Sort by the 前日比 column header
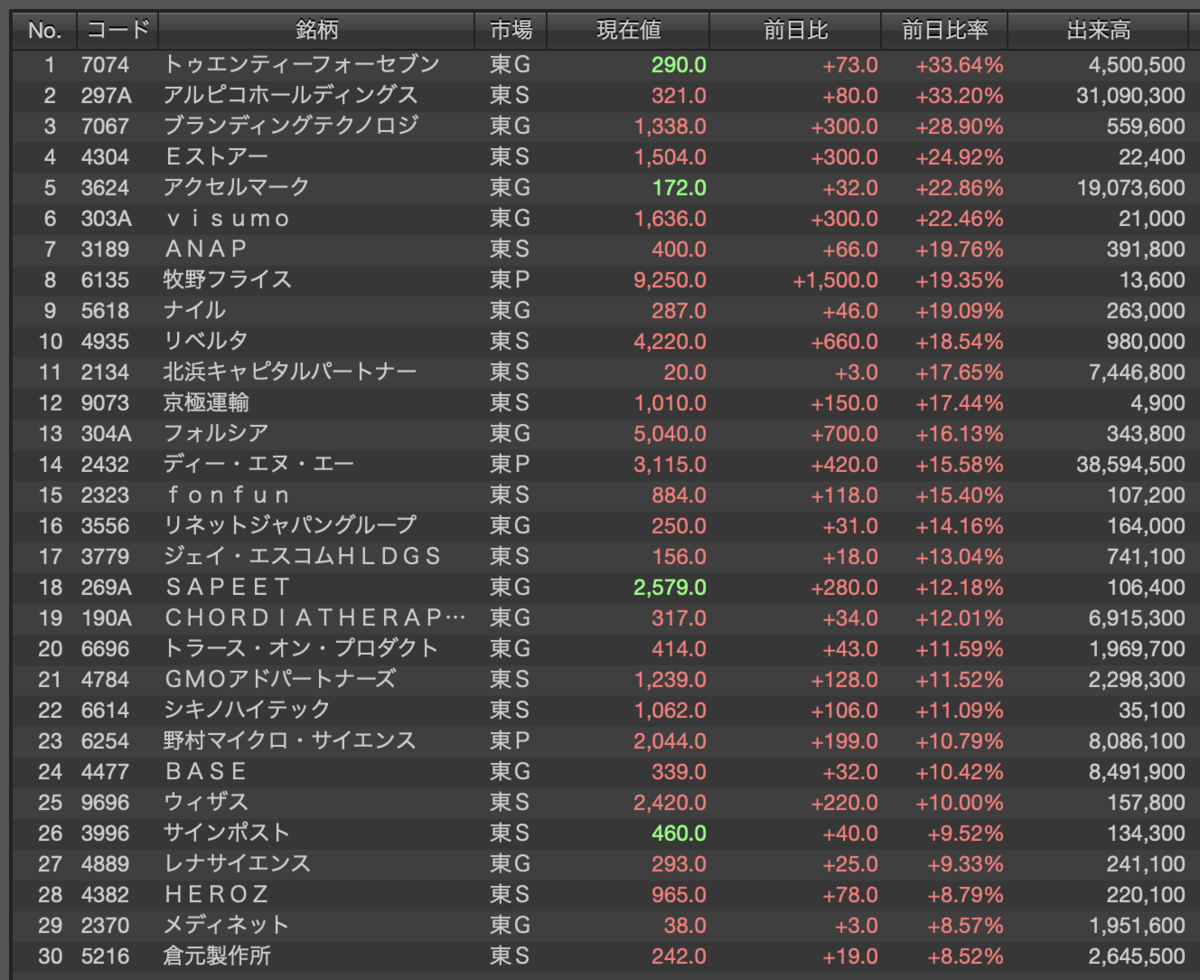Screen dimensions: 1200x980 click(x=795, y=31)
